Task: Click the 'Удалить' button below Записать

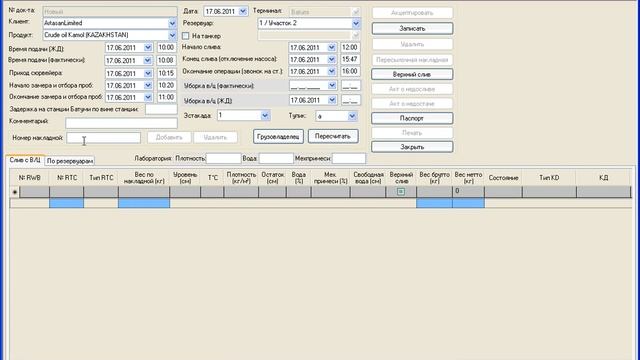Action: 412,44
